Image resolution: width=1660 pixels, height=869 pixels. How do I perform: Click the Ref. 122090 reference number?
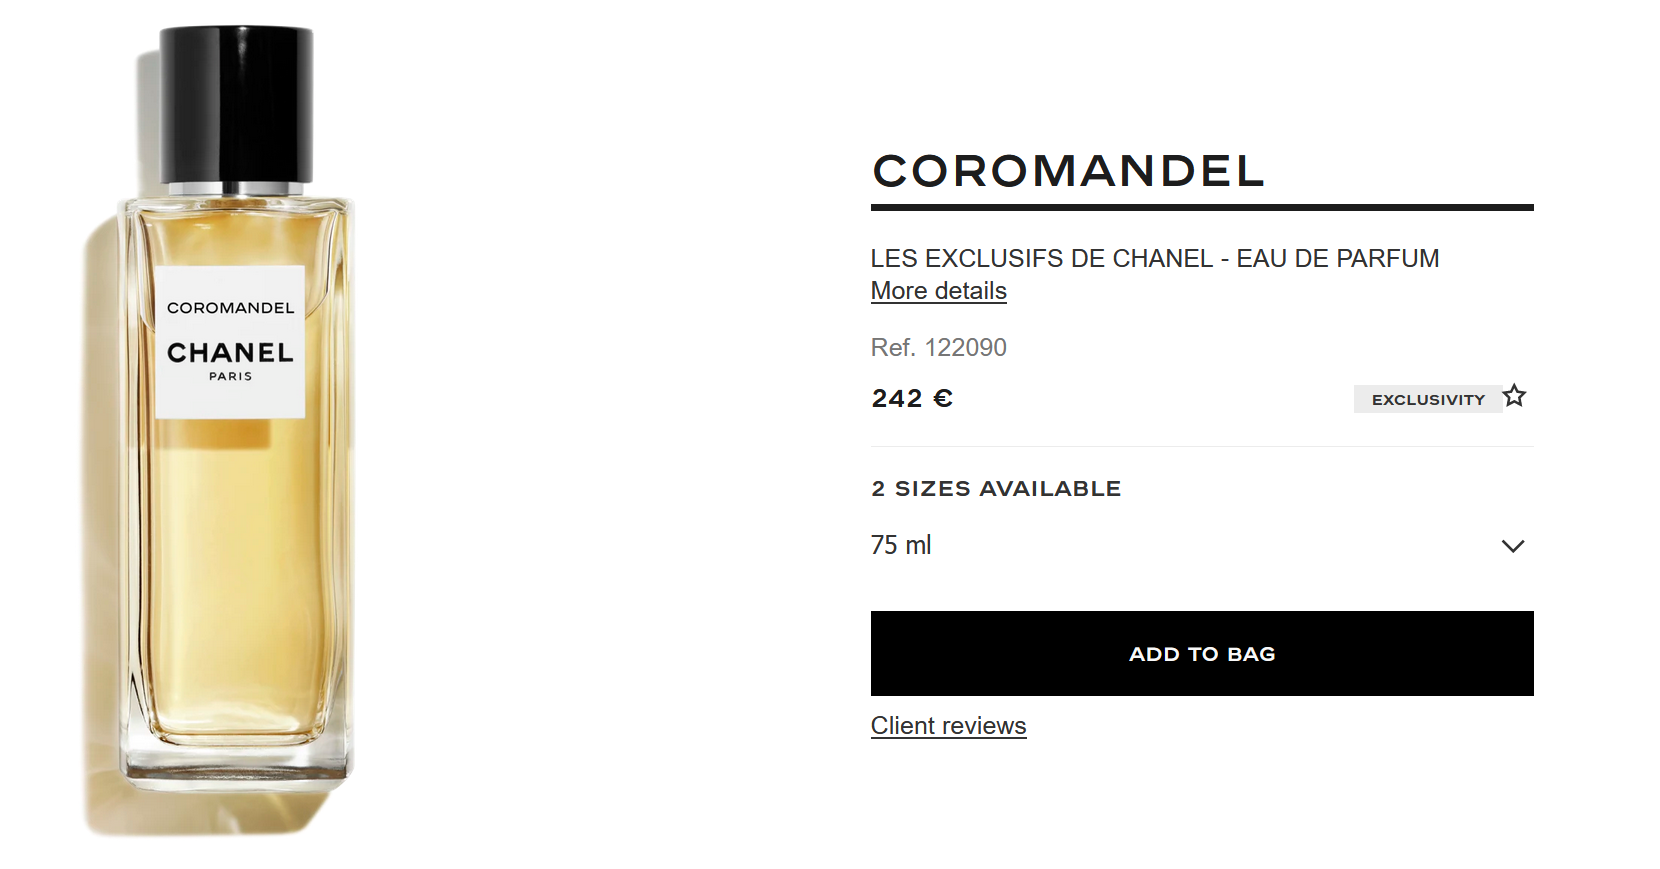click(x=938, y=347)
